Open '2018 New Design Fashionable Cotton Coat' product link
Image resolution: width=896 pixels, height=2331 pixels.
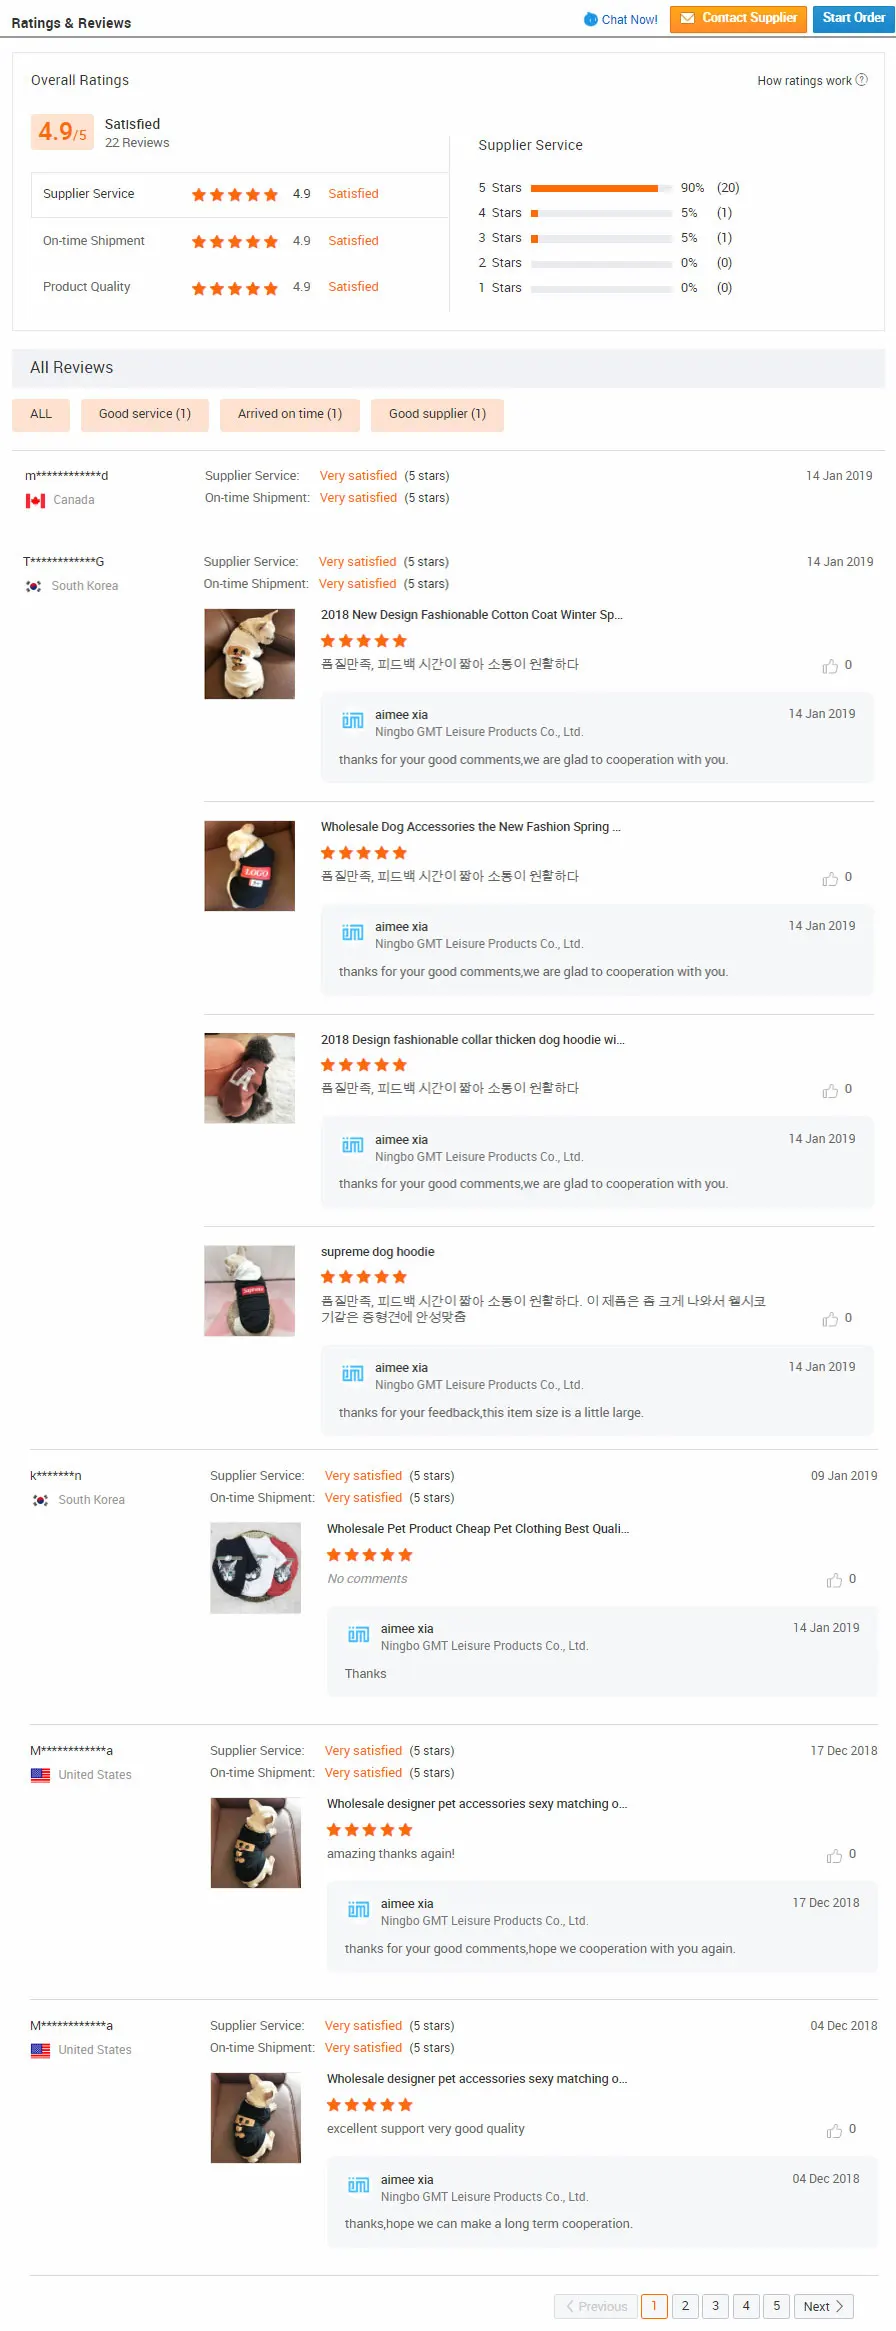pos(471,615)
